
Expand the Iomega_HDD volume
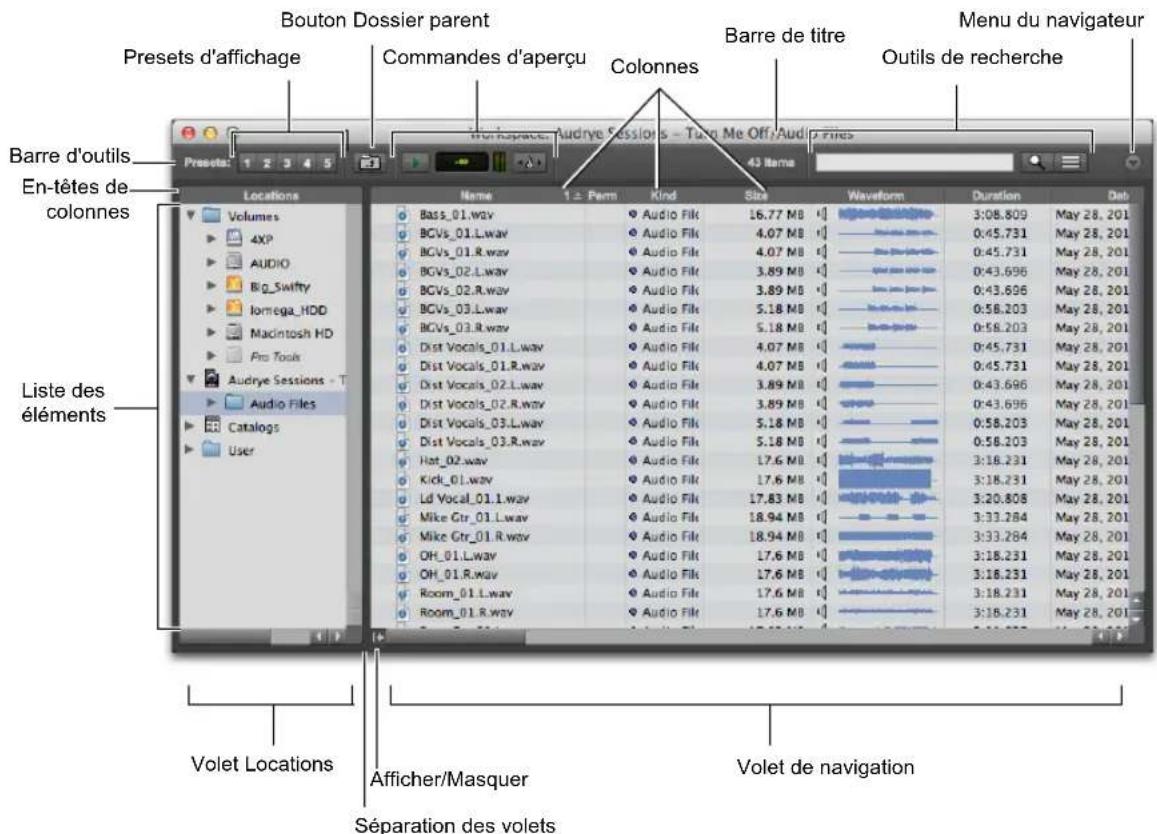211,309
